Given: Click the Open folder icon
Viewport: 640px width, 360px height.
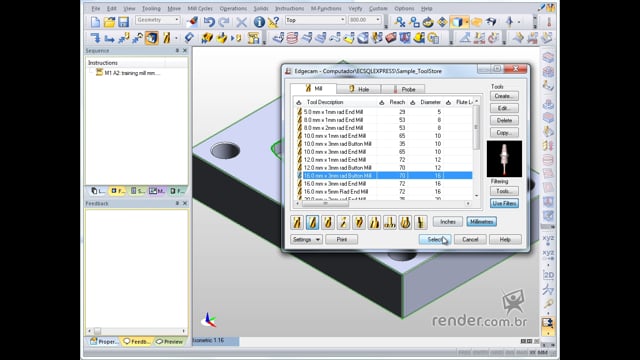Looking at the screenshot, I should pyautogui.click(x=109, y=22).
